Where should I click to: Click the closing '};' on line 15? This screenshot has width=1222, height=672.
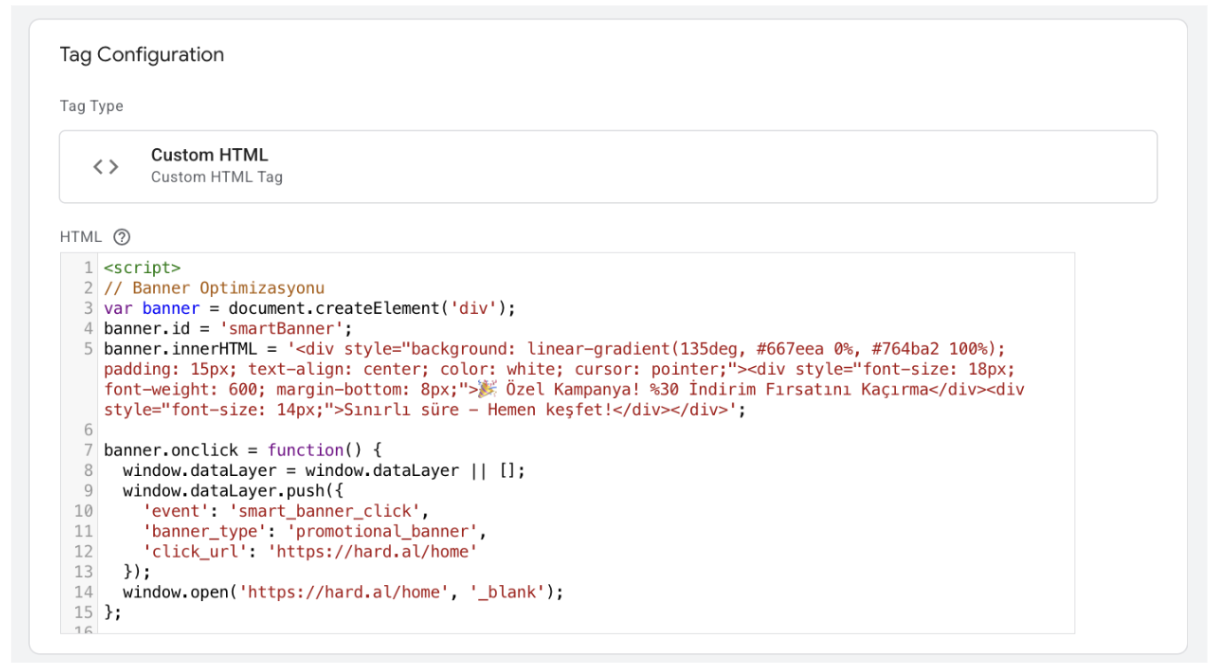coord(113,612)
